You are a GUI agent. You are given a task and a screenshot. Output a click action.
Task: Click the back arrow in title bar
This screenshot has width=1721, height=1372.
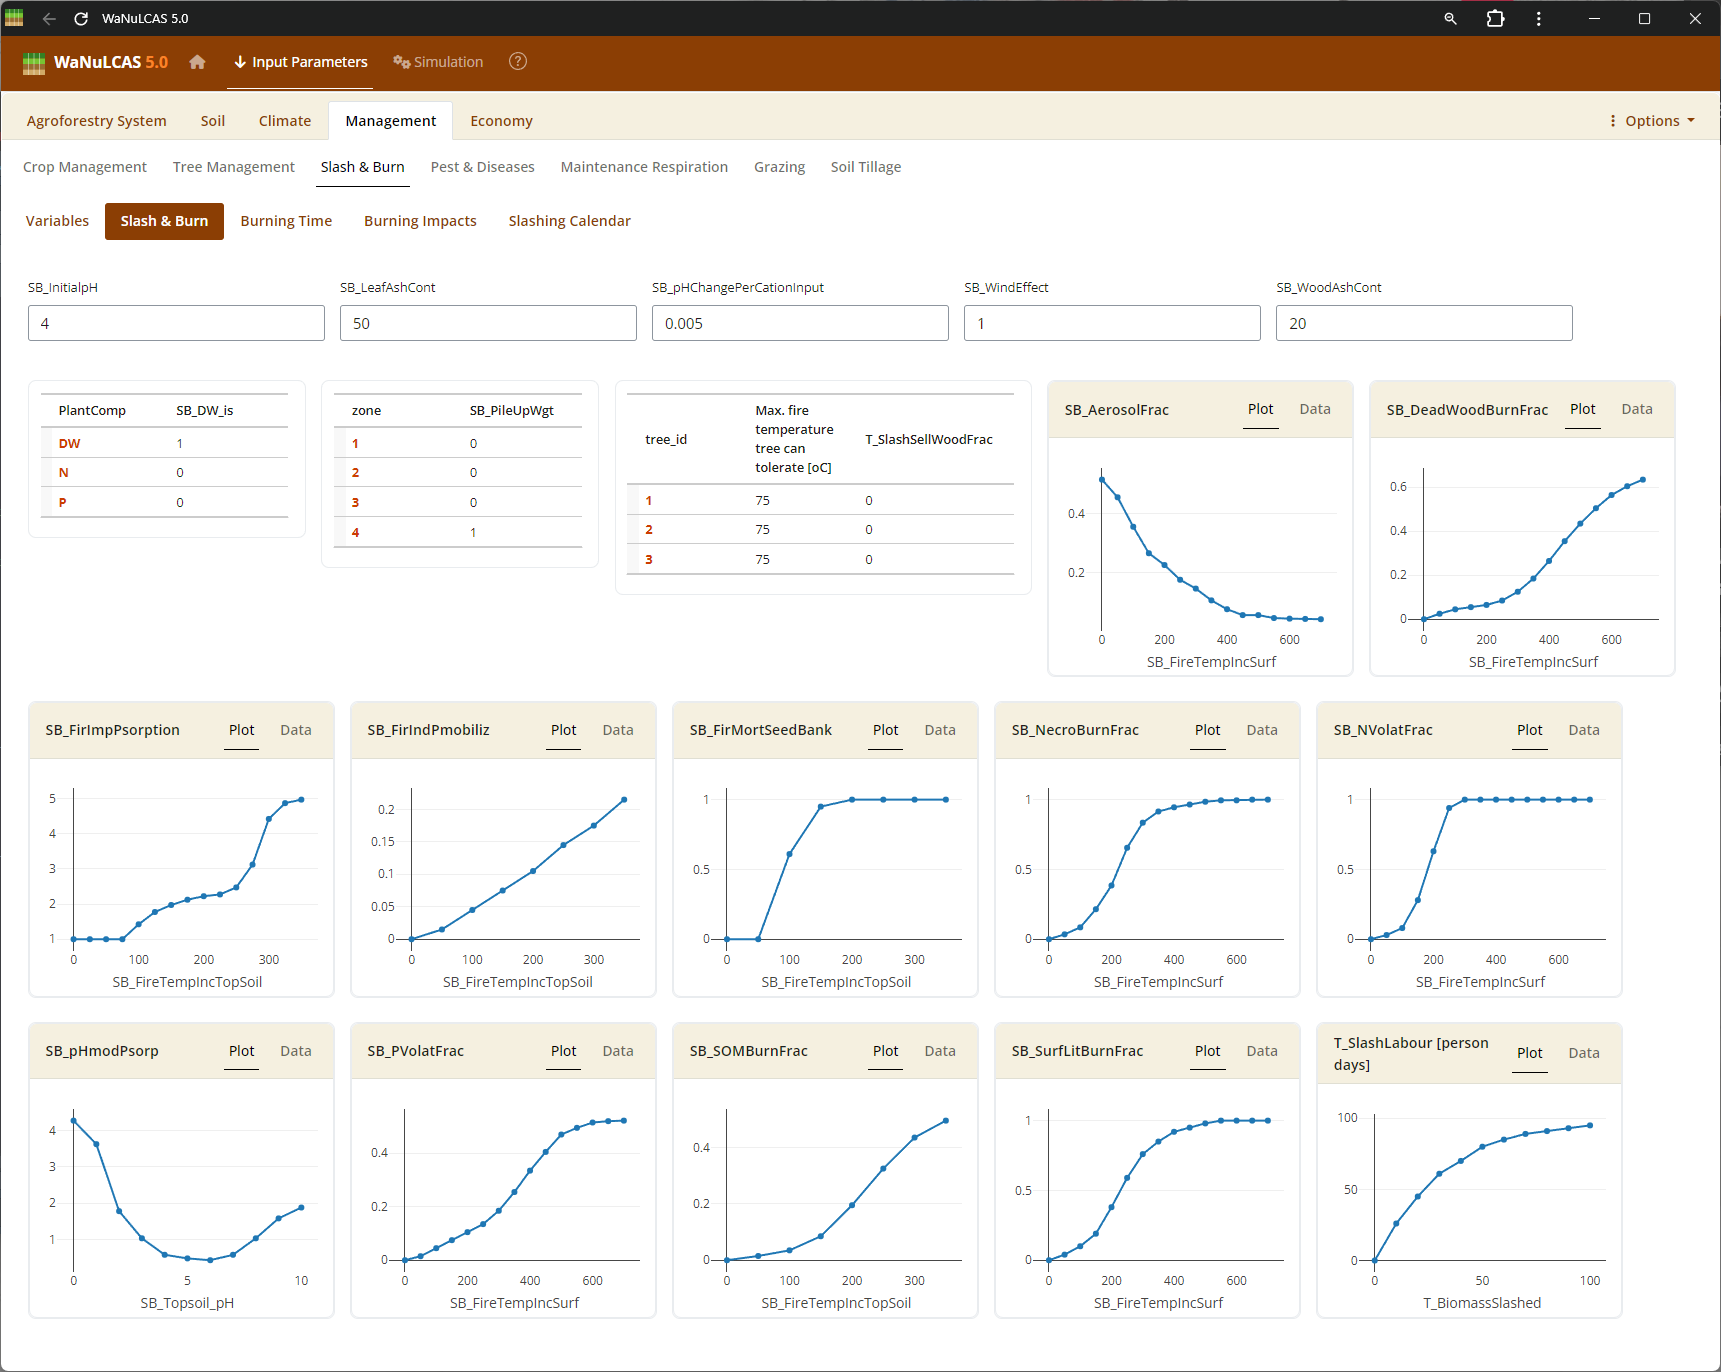49,18
